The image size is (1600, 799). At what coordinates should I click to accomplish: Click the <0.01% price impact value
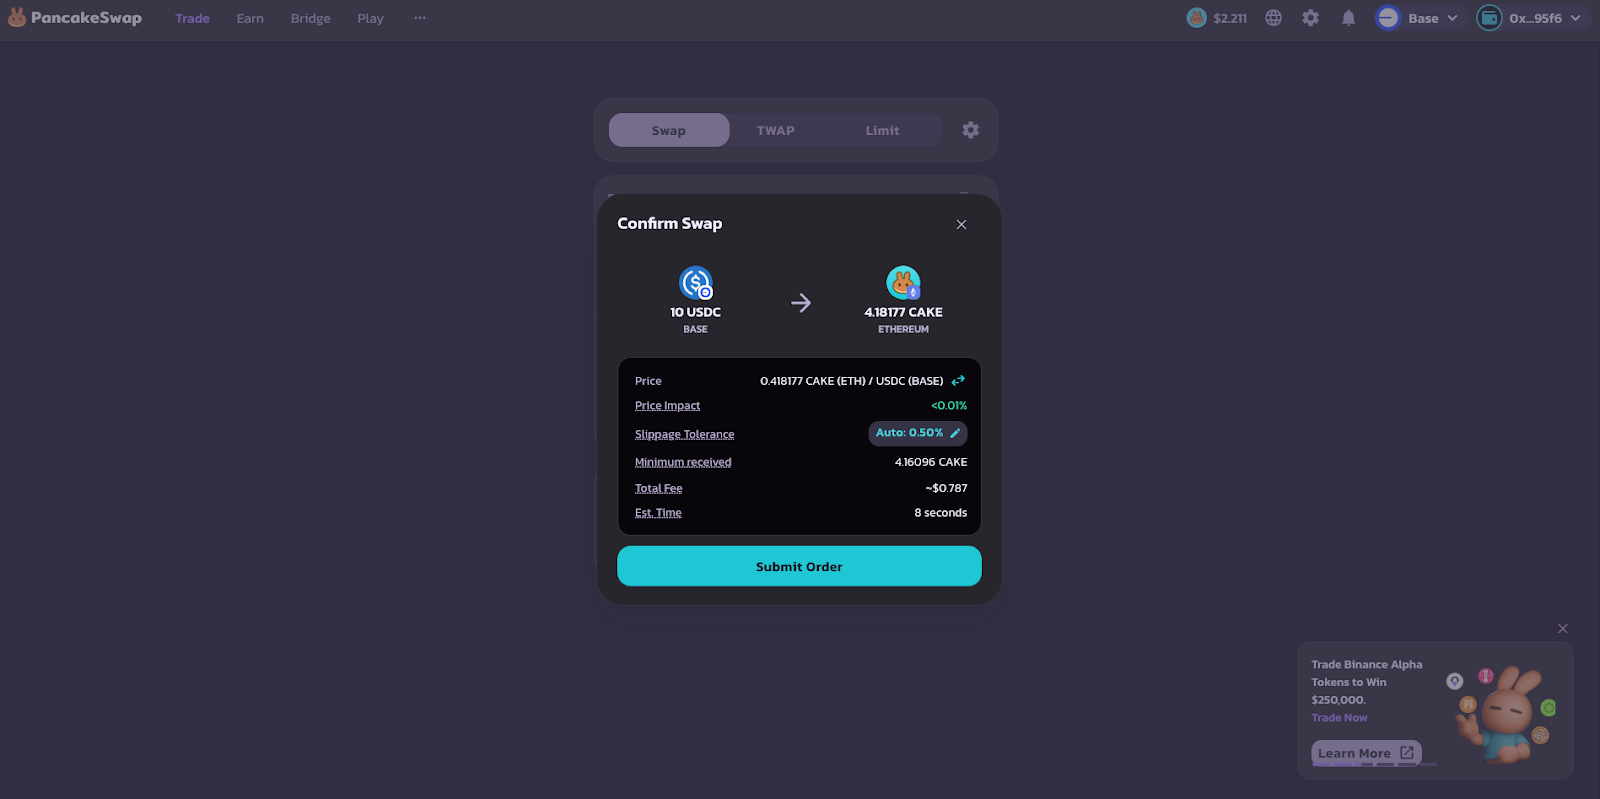tap(949, 406)
